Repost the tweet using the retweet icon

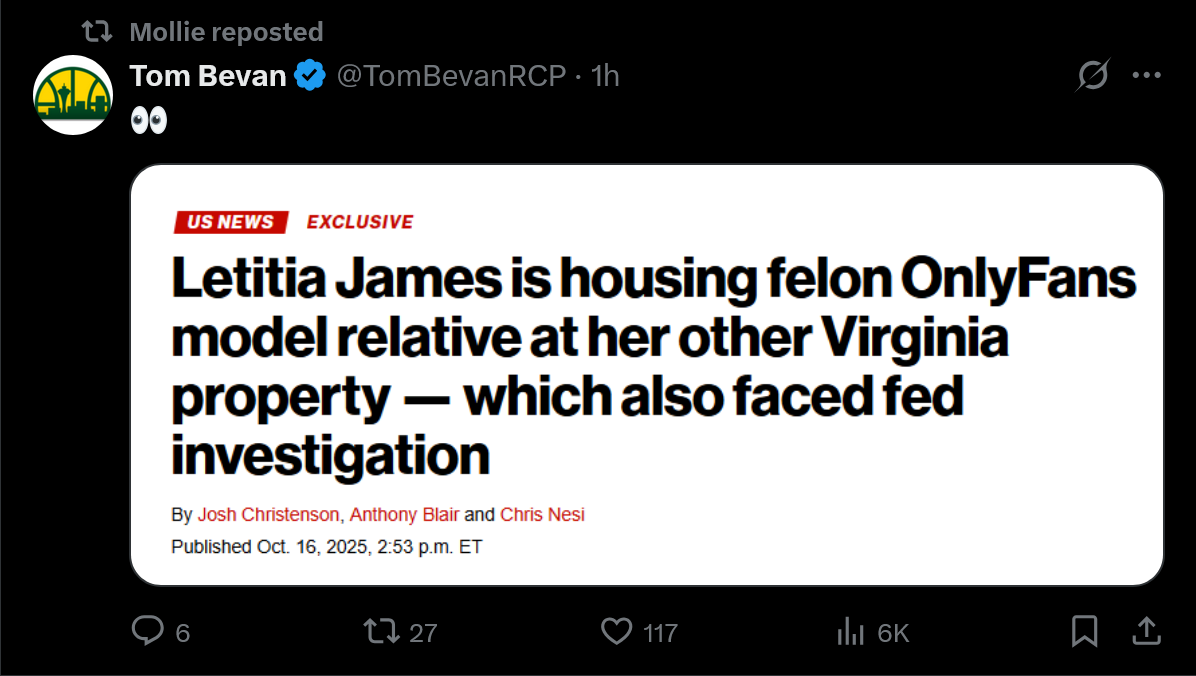(x=381, y=631)
